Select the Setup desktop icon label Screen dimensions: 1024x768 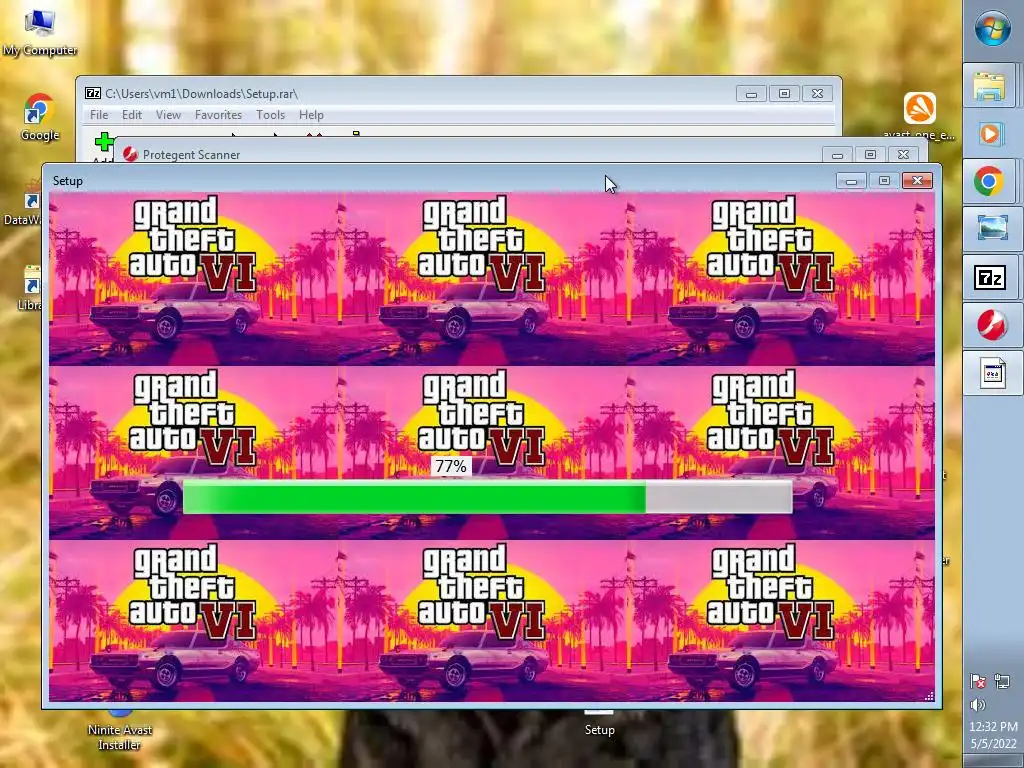[x=600, y=729]
